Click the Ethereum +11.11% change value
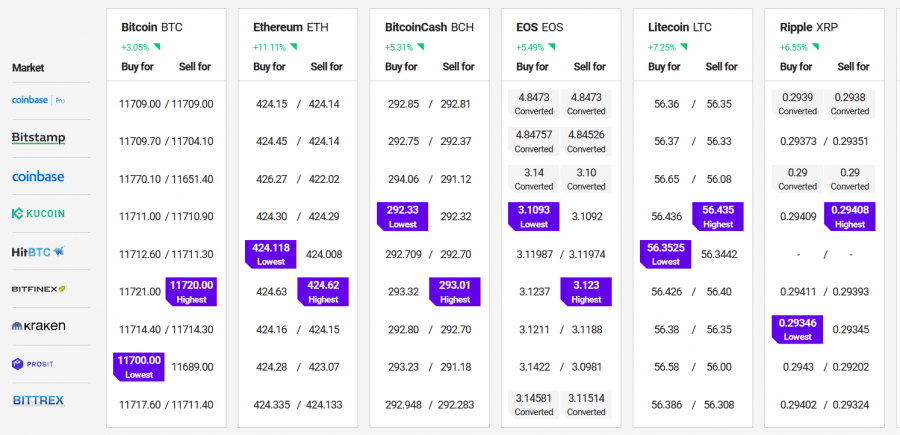The height and width of the screenshot is (435, 900). 270,48
